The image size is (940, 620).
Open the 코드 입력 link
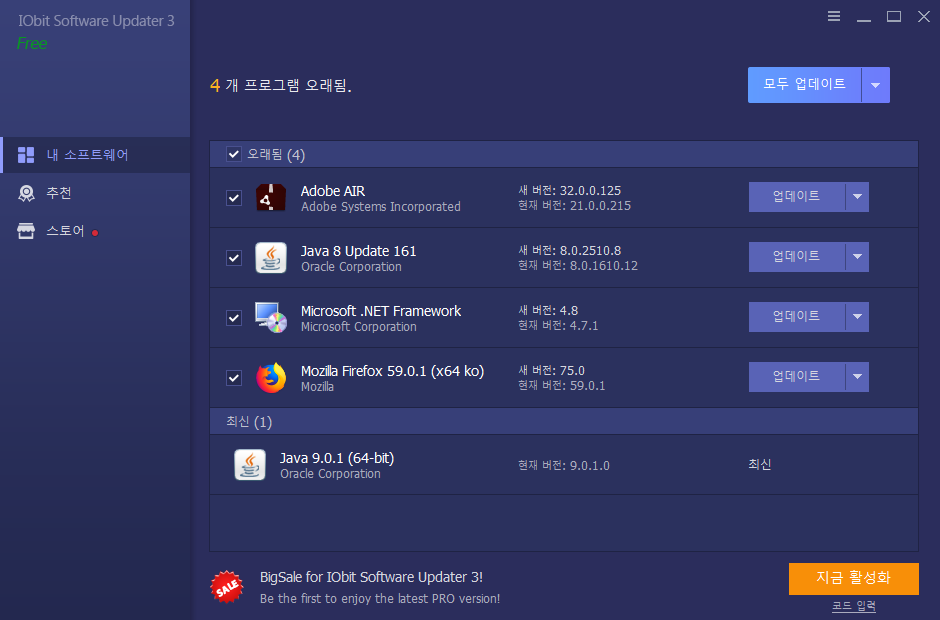pyautogui.click(x=854, y=606)
